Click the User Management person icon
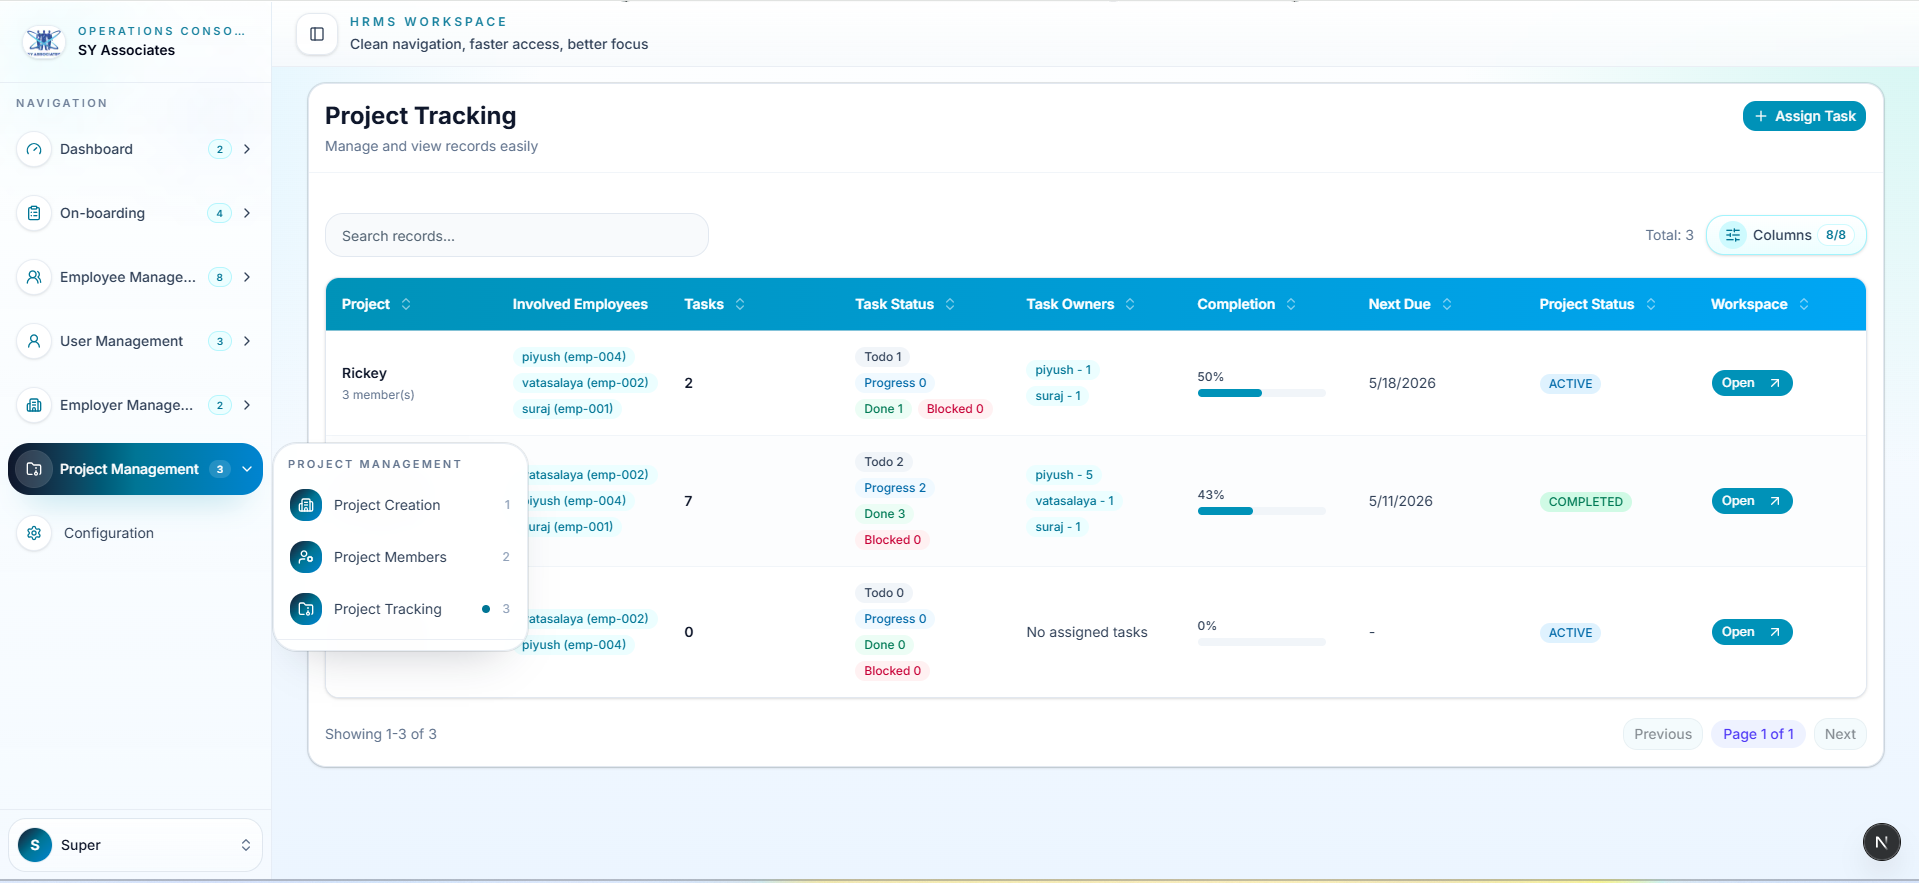1919x883 pixels. 34,341
